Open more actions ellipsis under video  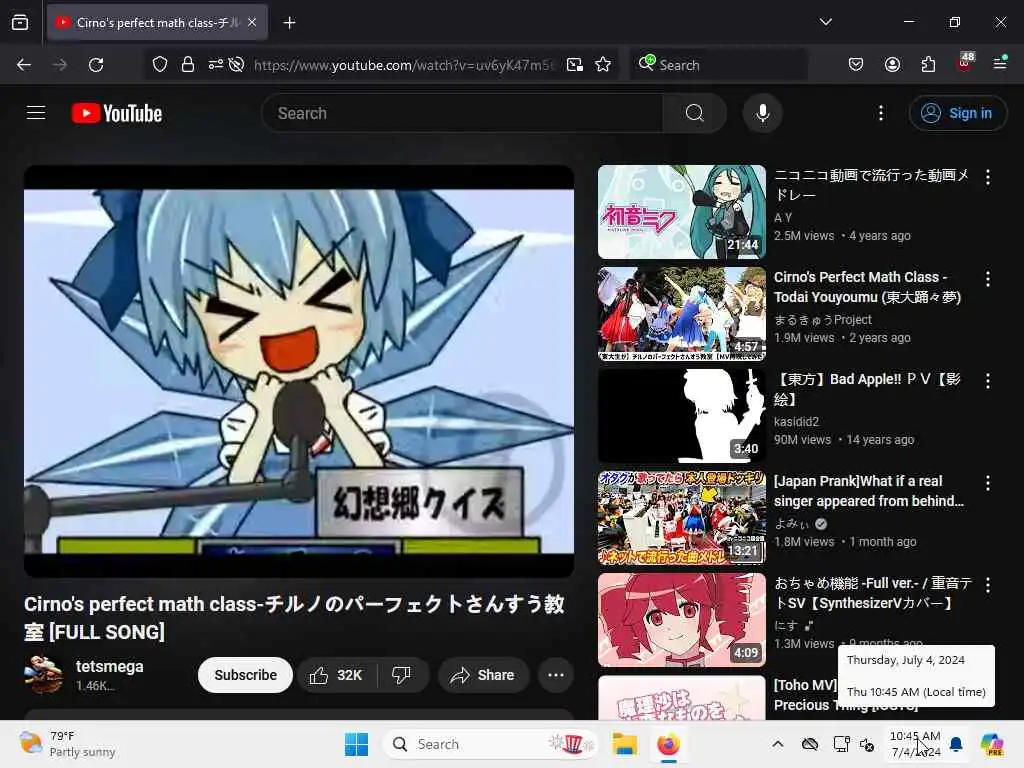pos(556,675)
